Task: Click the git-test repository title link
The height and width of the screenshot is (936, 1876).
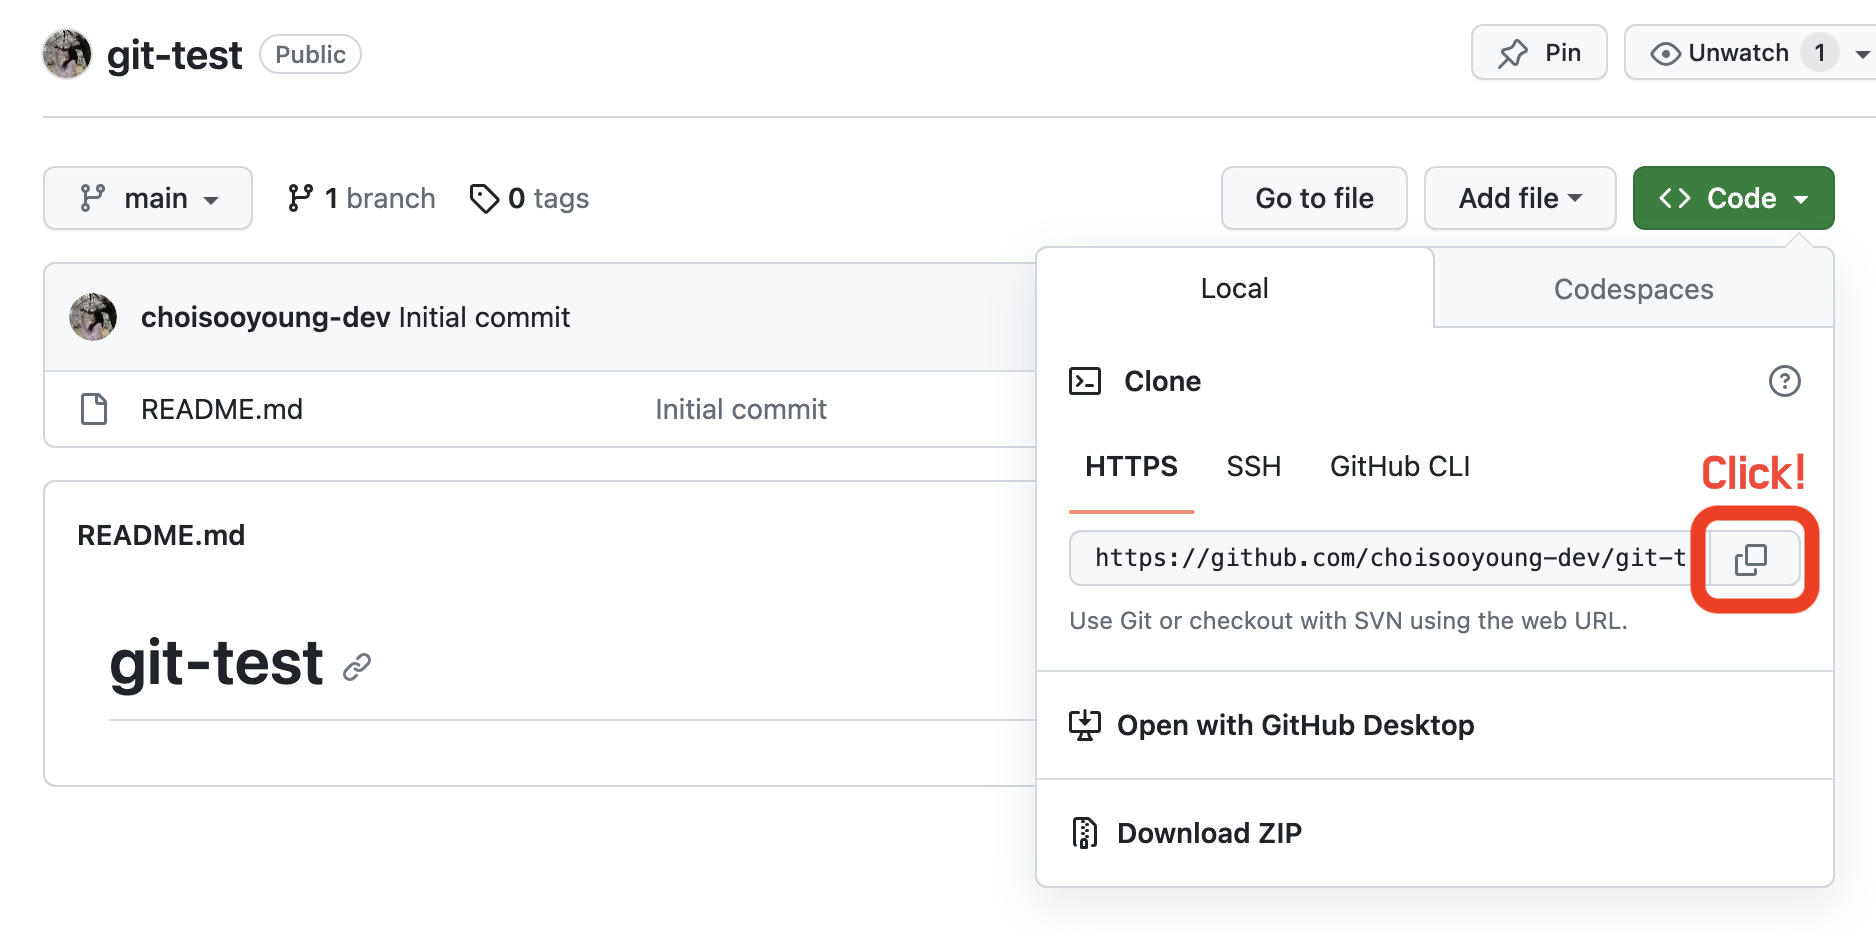Action: point(174,55)
